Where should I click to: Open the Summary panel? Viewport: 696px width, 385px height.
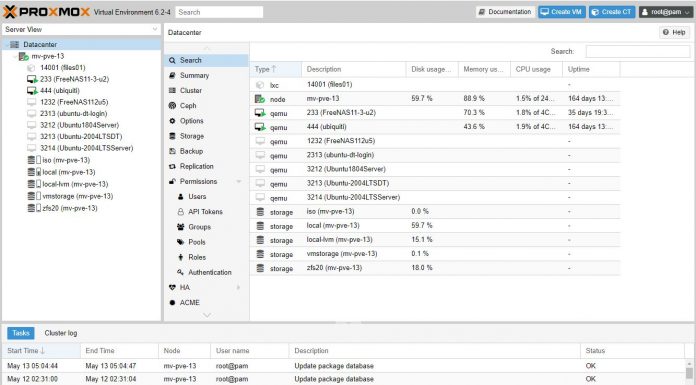click(x=206, y=75)
